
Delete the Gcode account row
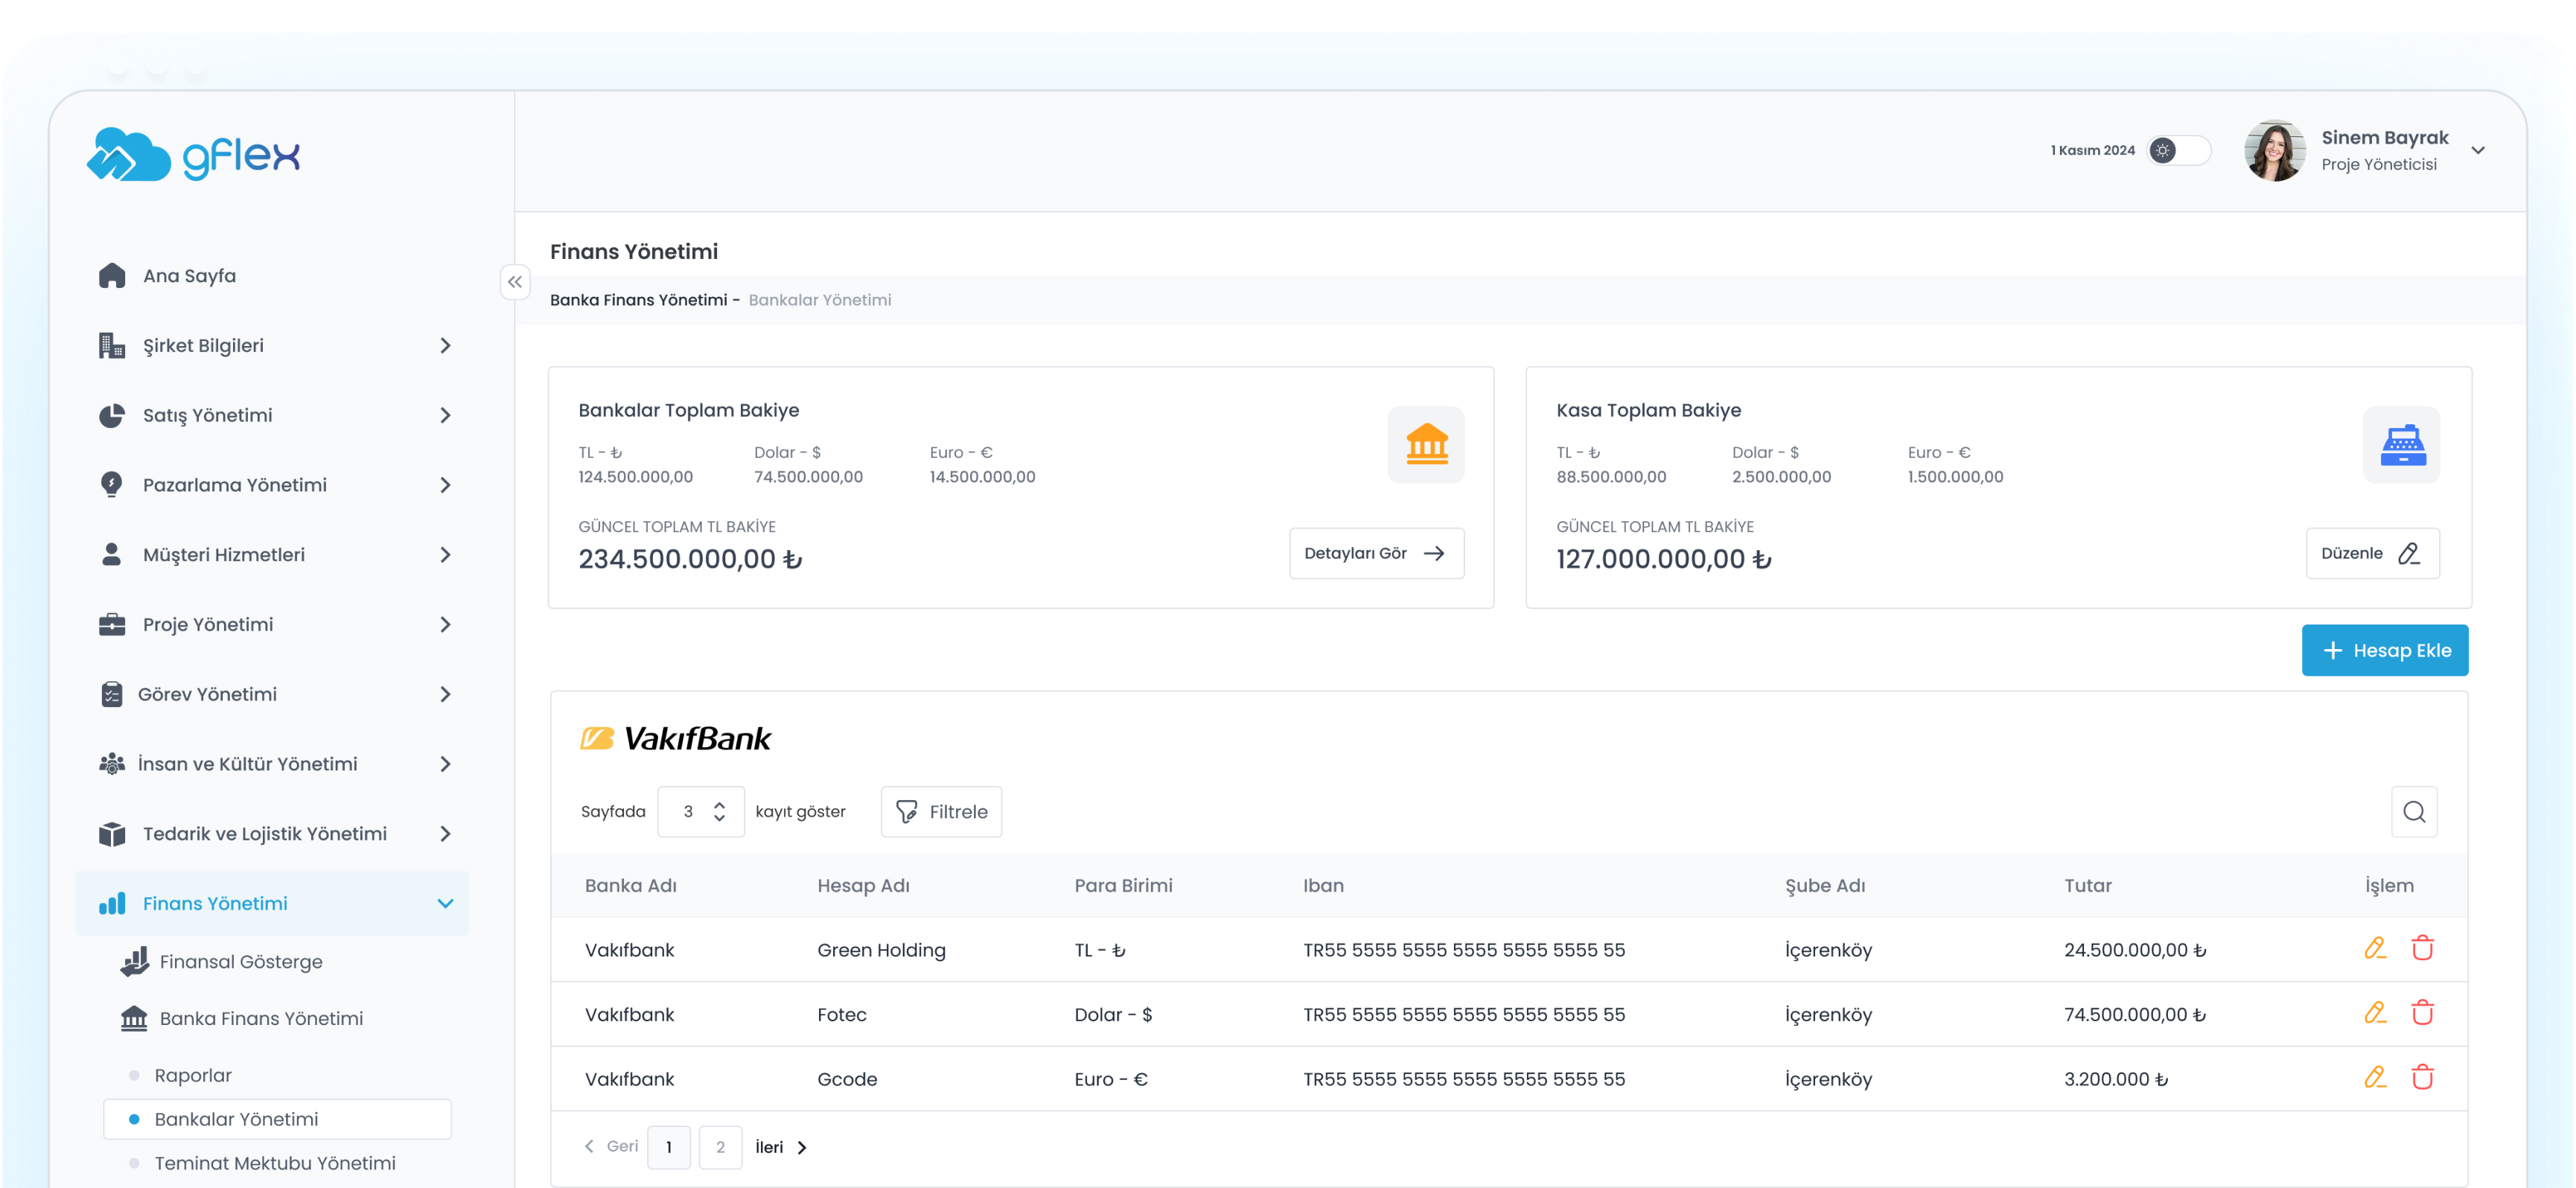(x=2421, y=1077)
